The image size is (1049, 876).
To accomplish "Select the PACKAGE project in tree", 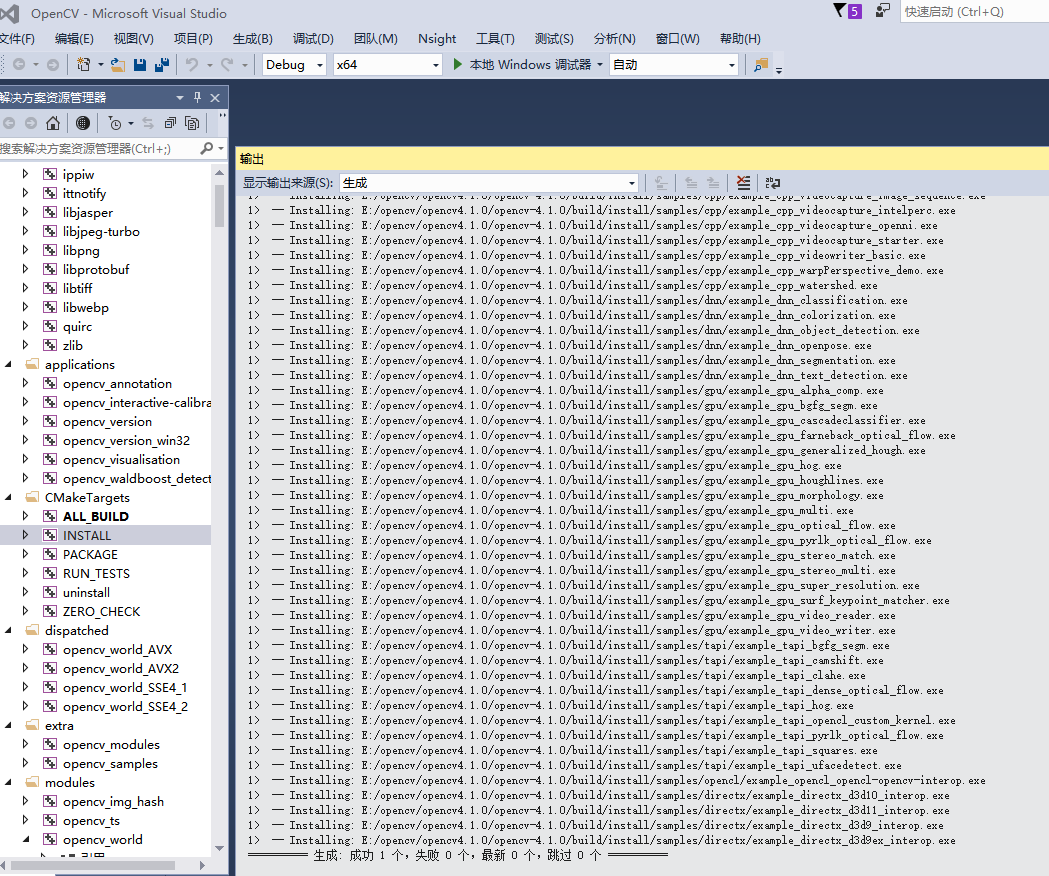I will tap(90, 554).
